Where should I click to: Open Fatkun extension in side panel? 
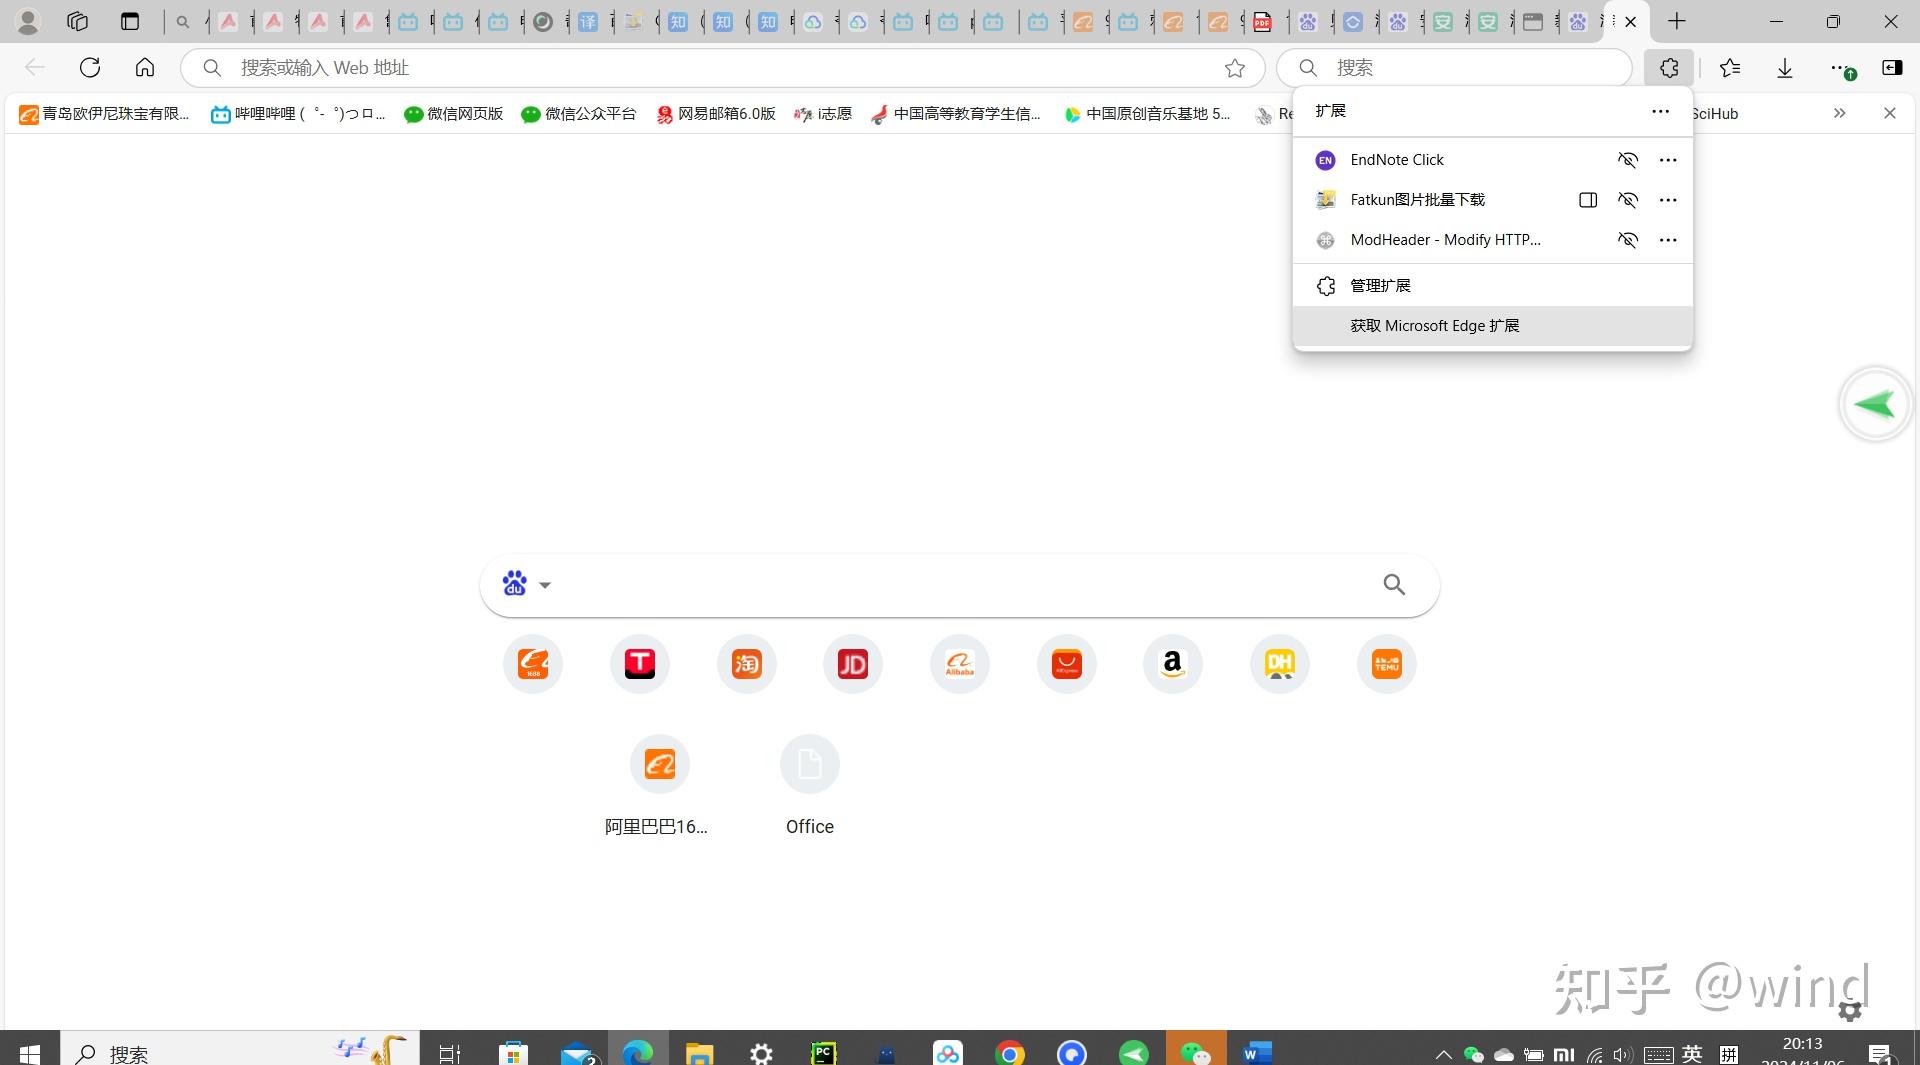pyautogui.click(x=1588, y=200)
